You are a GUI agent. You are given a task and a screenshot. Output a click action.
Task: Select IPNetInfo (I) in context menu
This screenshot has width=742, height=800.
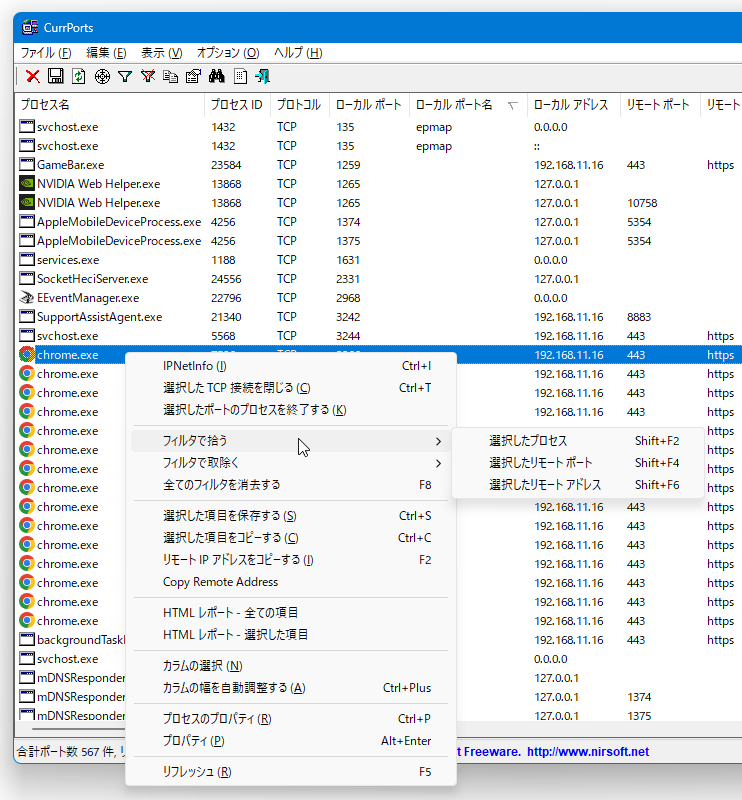pyautogui.click(x=291, y=366)
